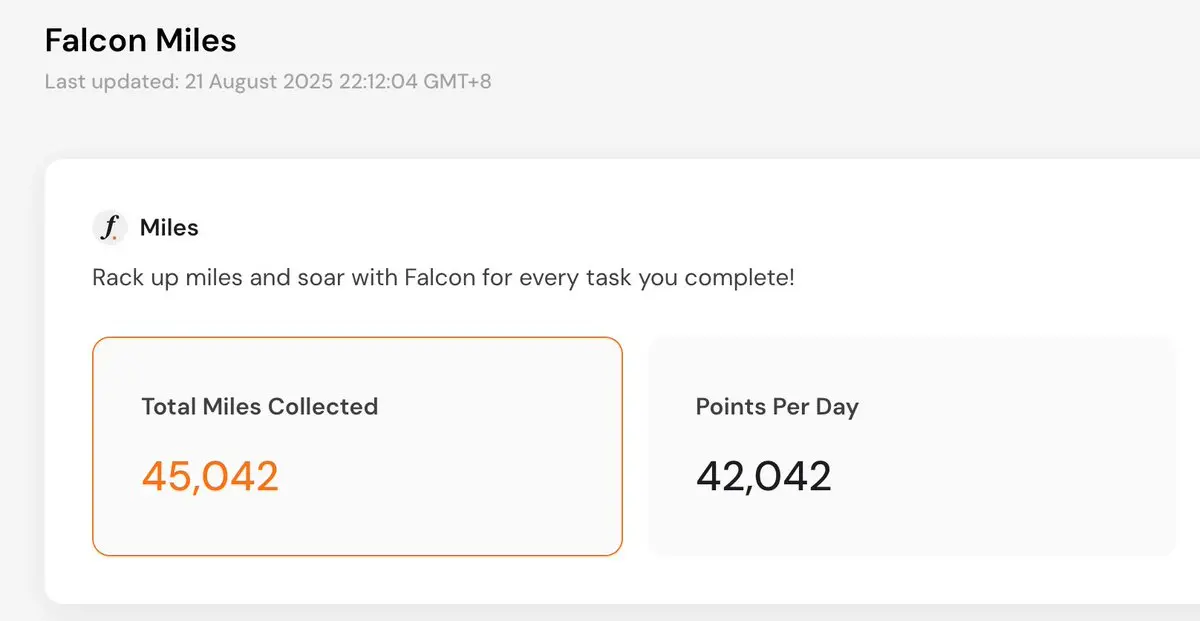Click the Falcon 'f' logo icon
The height and width of the screenshot is (621, 1200).
click(110, 228)
